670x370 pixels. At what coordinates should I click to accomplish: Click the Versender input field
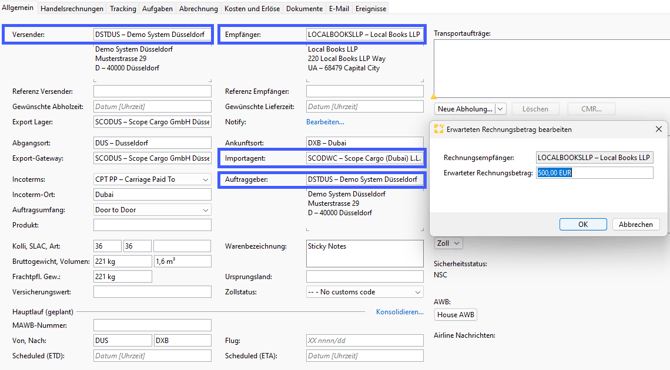point(152,34)
